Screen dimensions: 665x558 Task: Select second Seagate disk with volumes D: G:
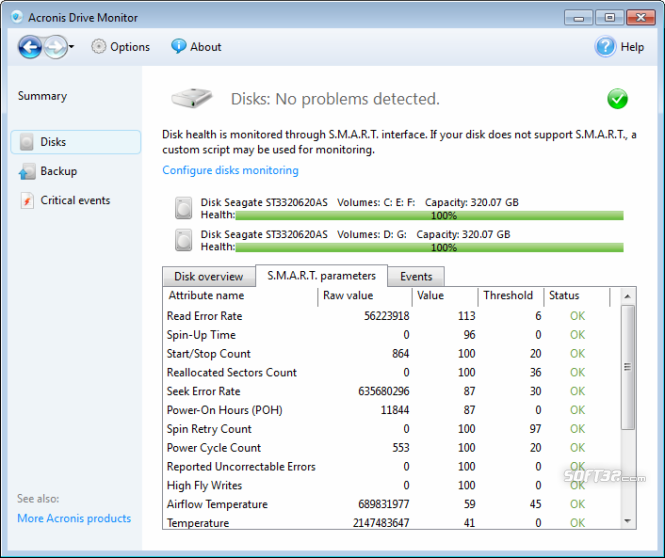click(x=399, y=240)
